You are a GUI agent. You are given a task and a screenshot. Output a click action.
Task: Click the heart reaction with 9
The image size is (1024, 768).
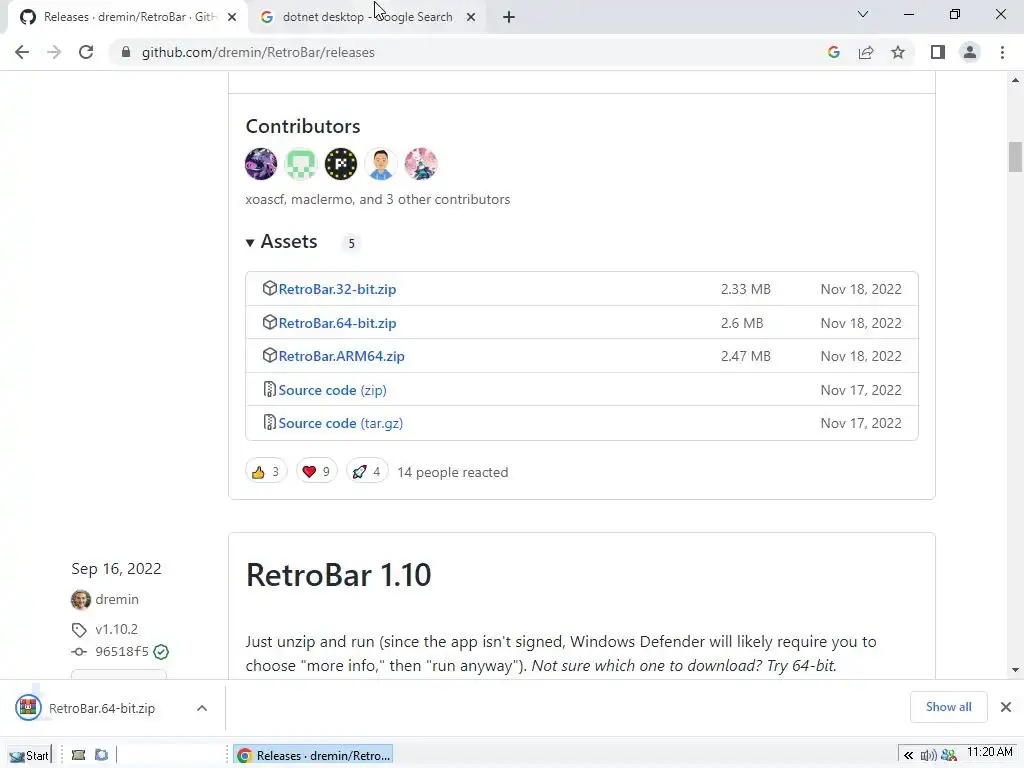(317, 472)
